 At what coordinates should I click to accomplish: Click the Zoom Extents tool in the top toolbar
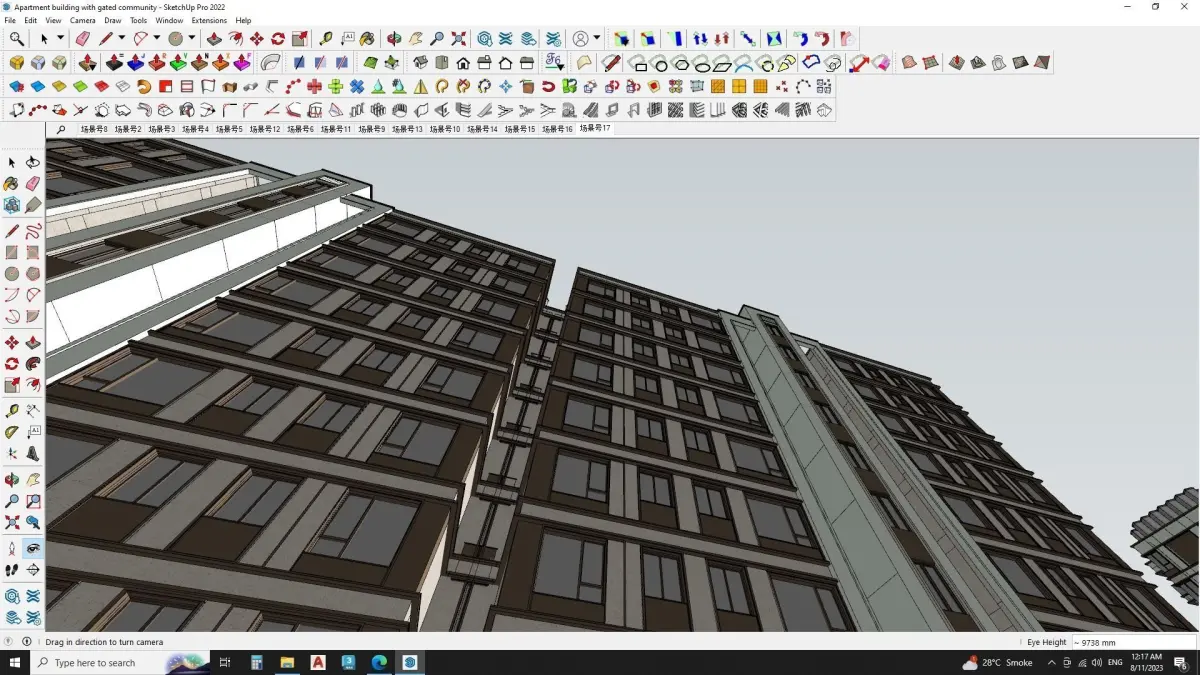[x=458, y=38]
